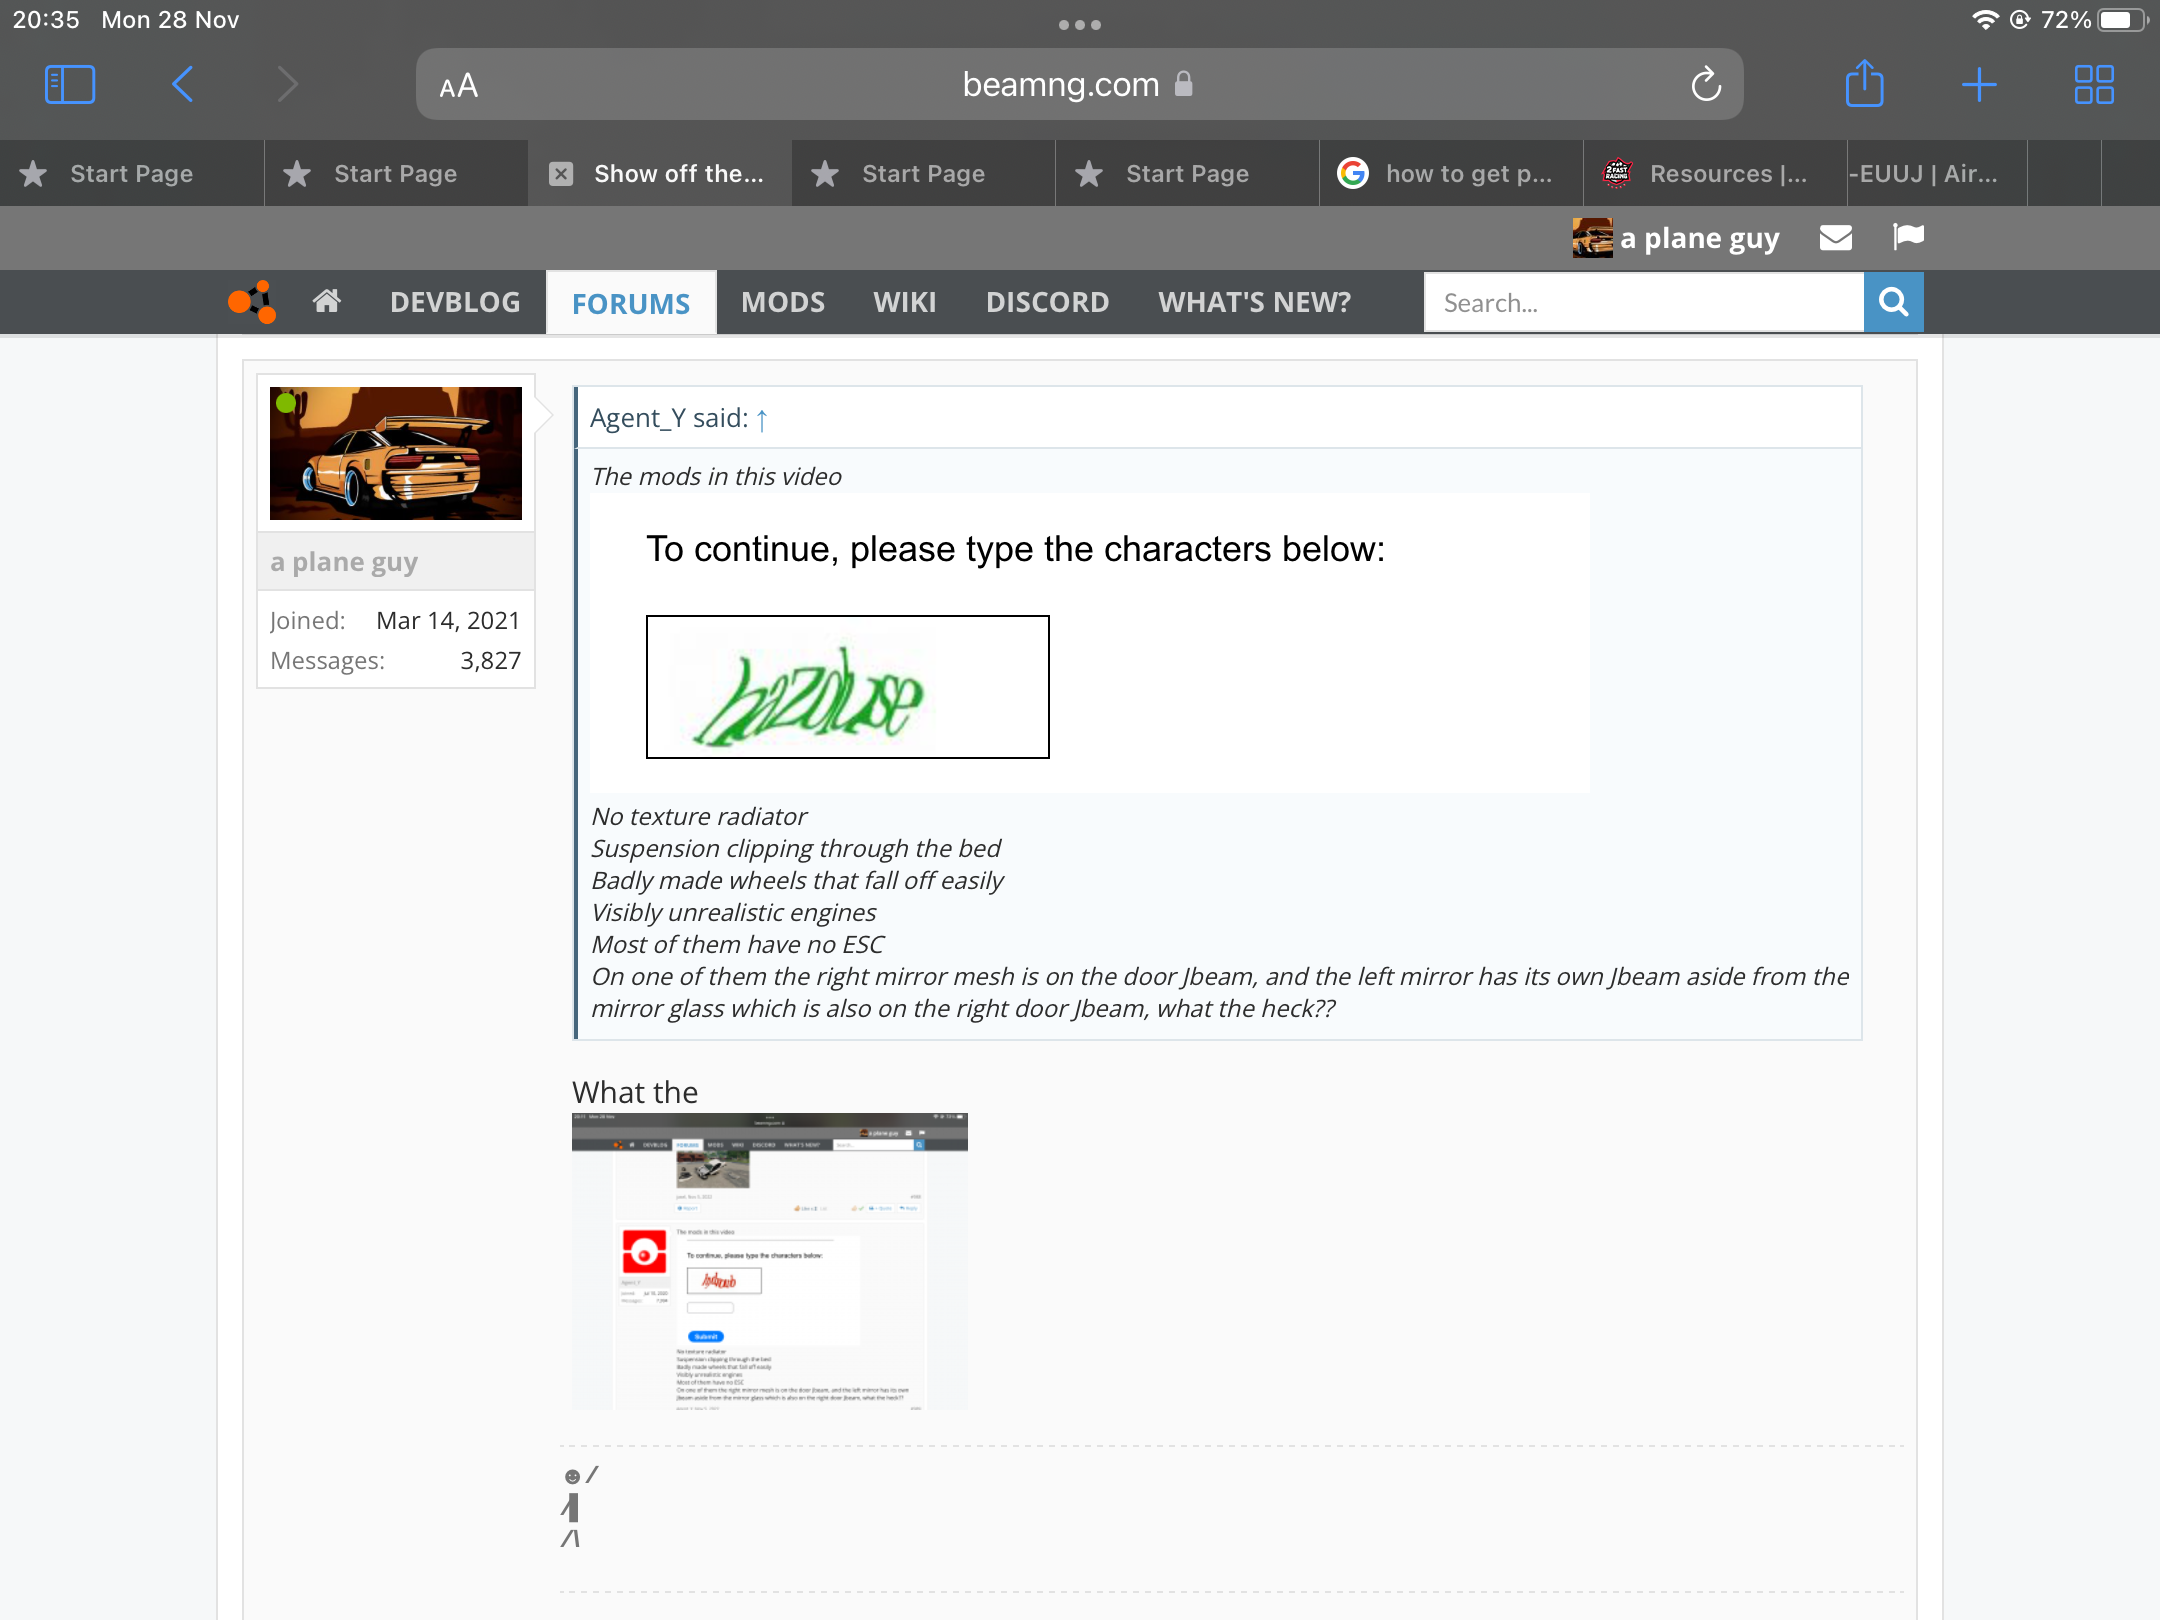This screenshot has height=1620, width=2160.
Task: Click the lock icon in address bar
Action: coord(1184,84)
